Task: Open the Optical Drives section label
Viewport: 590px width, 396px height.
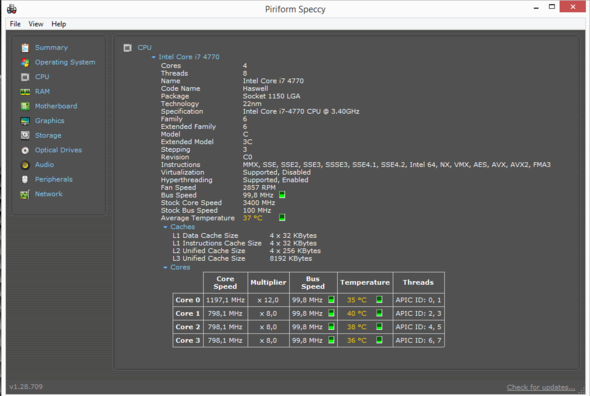Action: click(x=58, y=150)
